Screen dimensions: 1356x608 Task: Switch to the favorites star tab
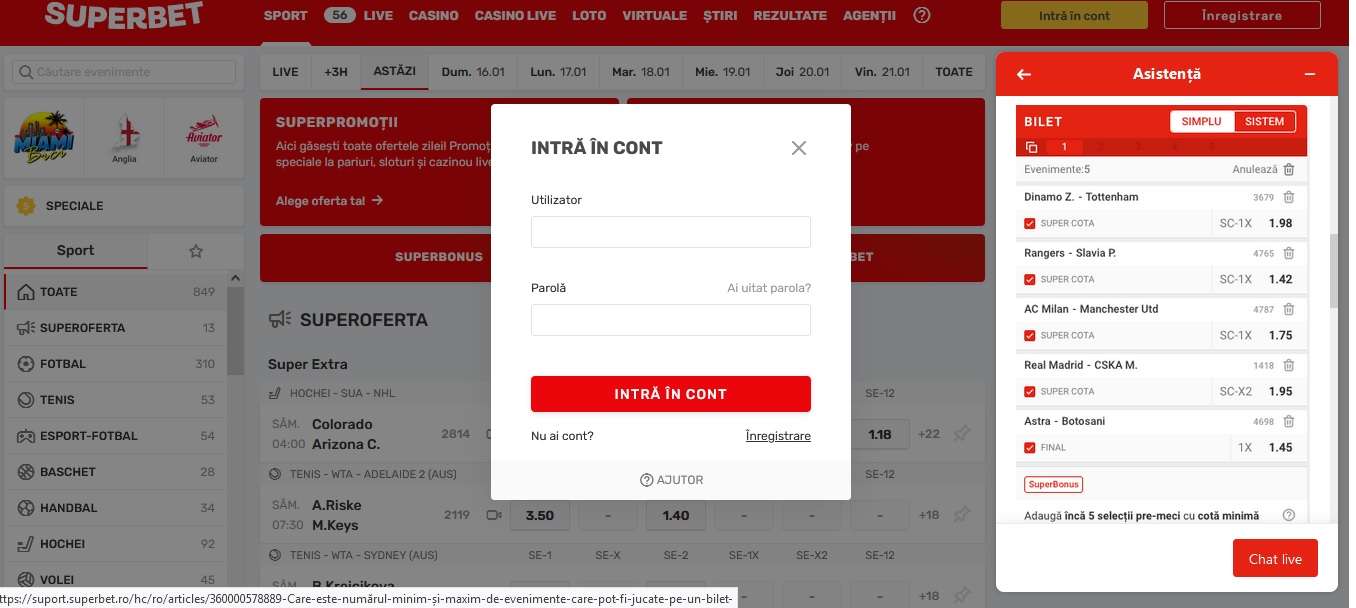(196, 251)
